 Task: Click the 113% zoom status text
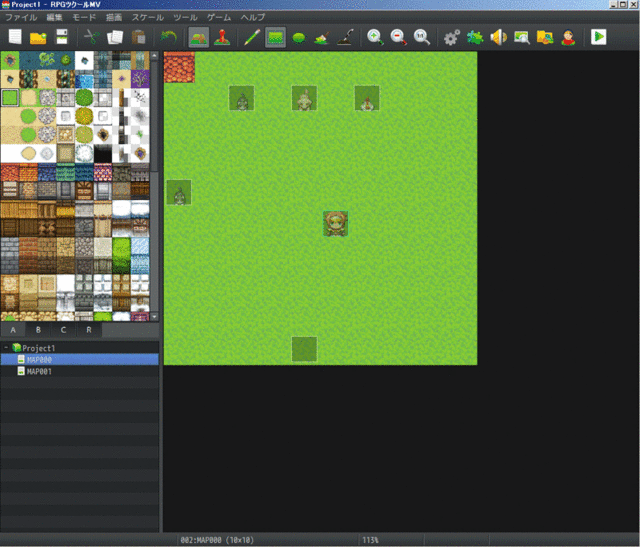click(370, 540)
